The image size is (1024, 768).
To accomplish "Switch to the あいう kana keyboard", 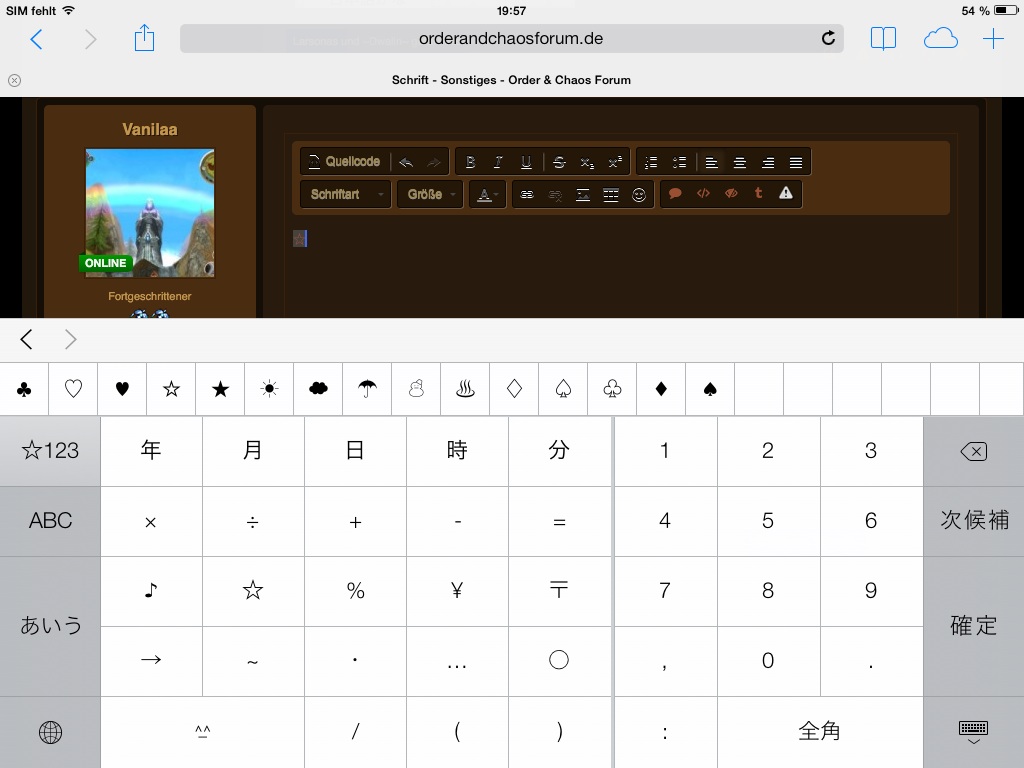I will (50, 626).
